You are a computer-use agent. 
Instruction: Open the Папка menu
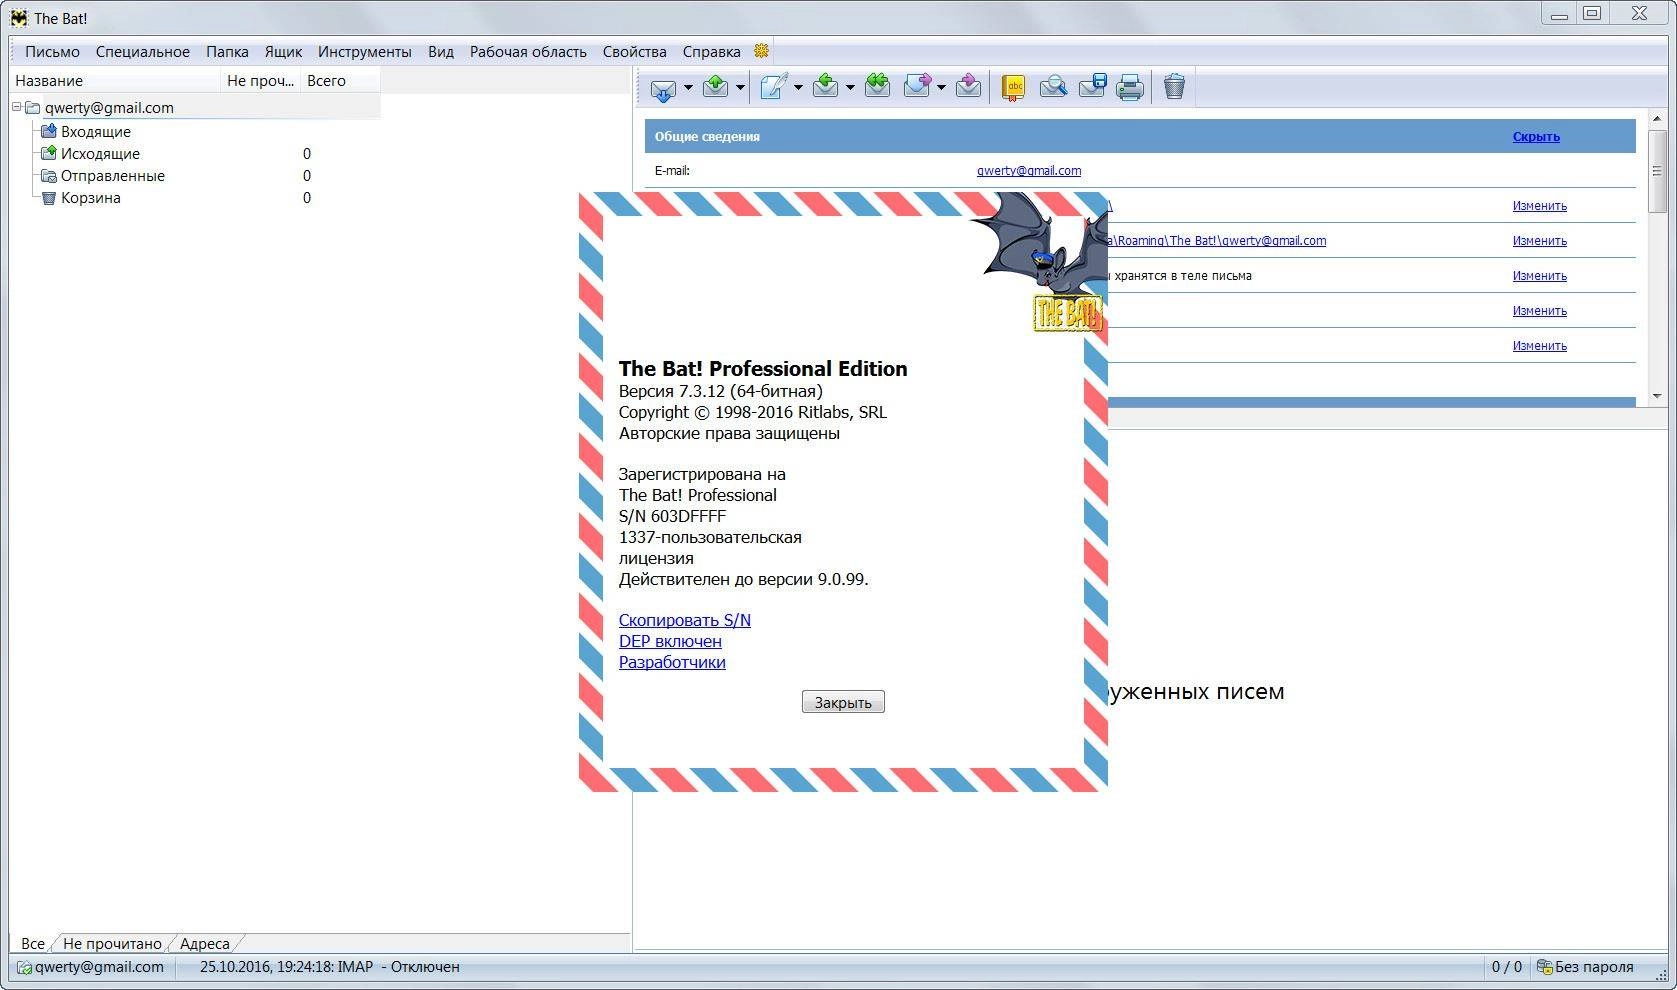[227, 51]
